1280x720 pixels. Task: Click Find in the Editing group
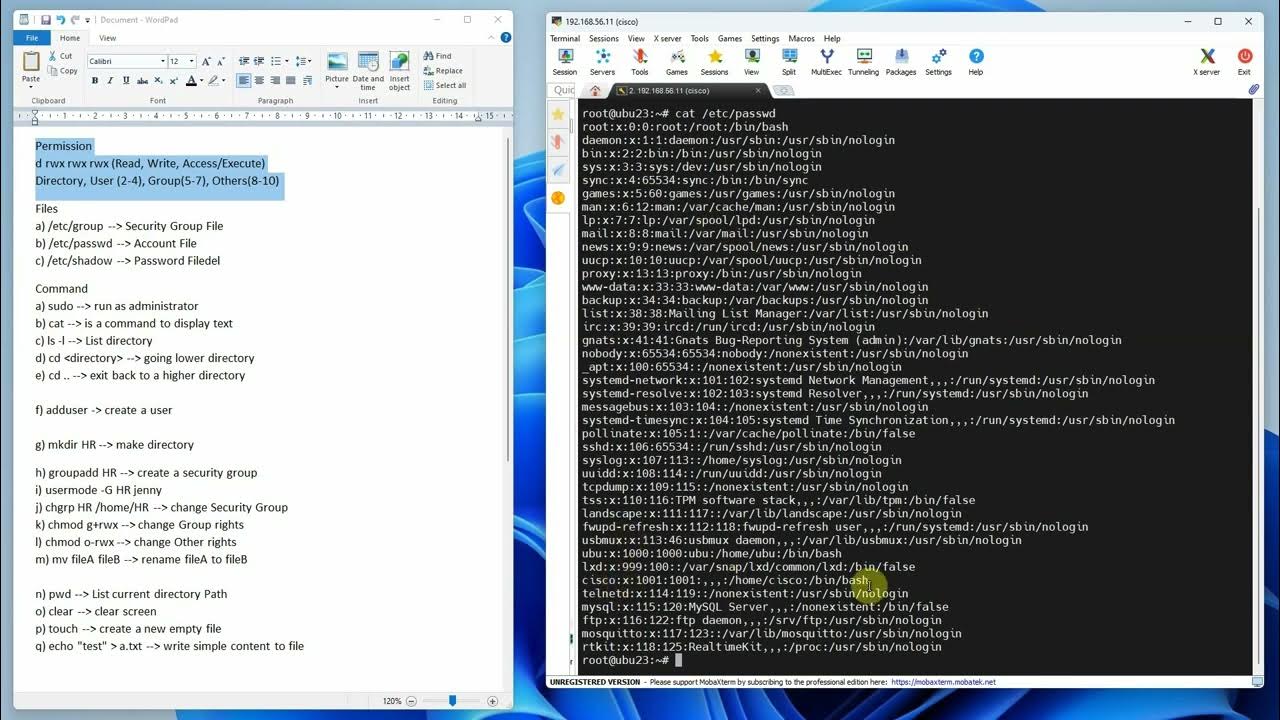tap(437, 56)
